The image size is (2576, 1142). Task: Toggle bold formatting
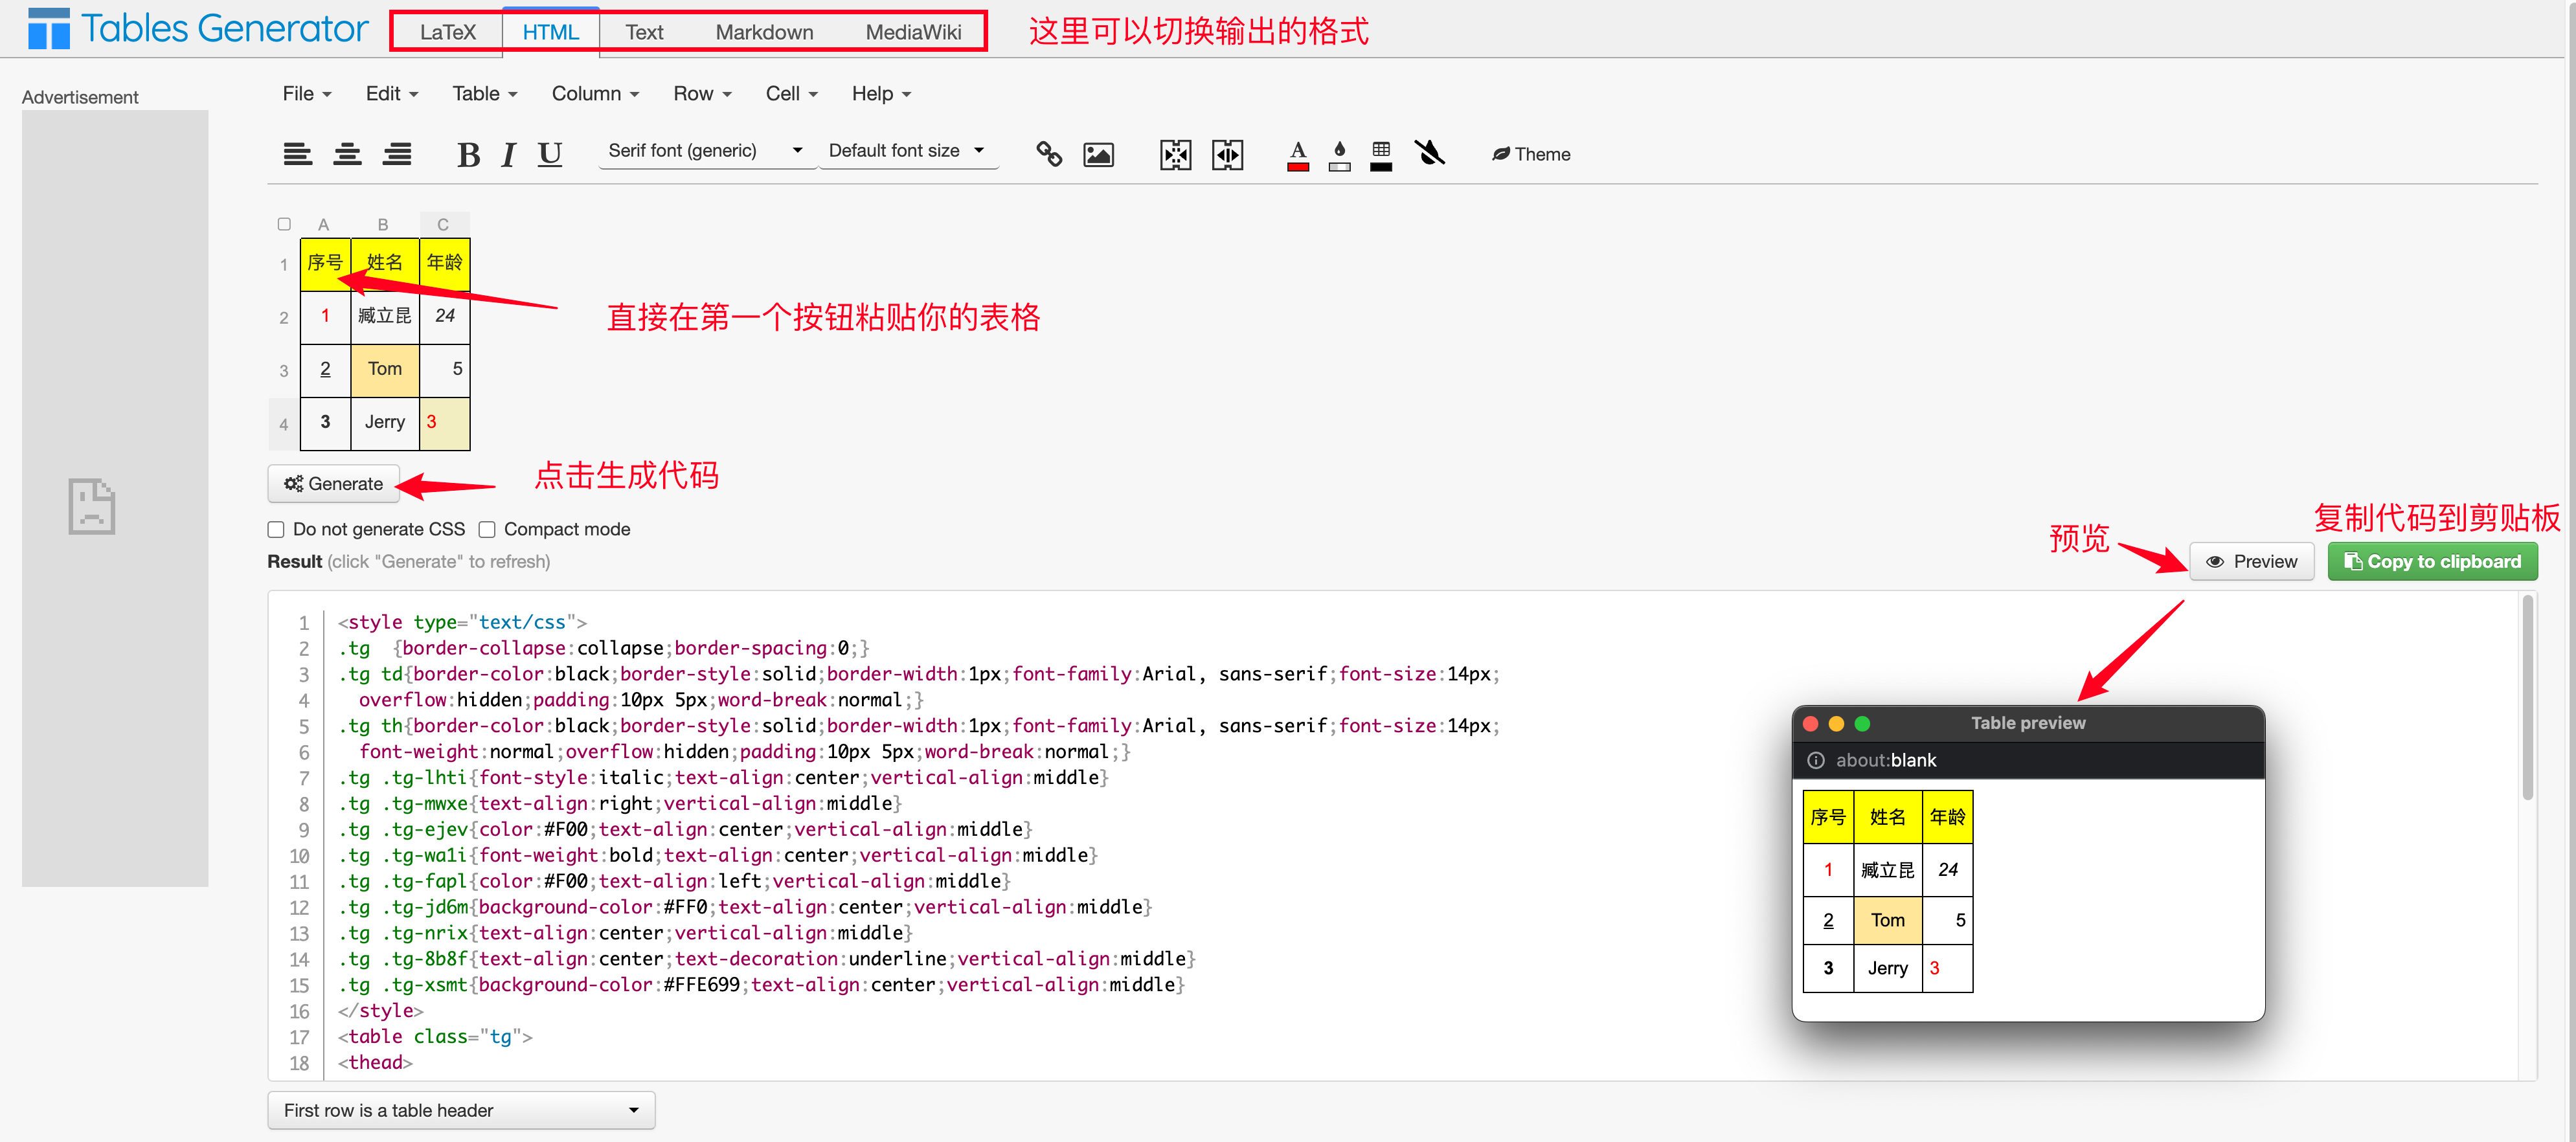(x=468, y=154)
